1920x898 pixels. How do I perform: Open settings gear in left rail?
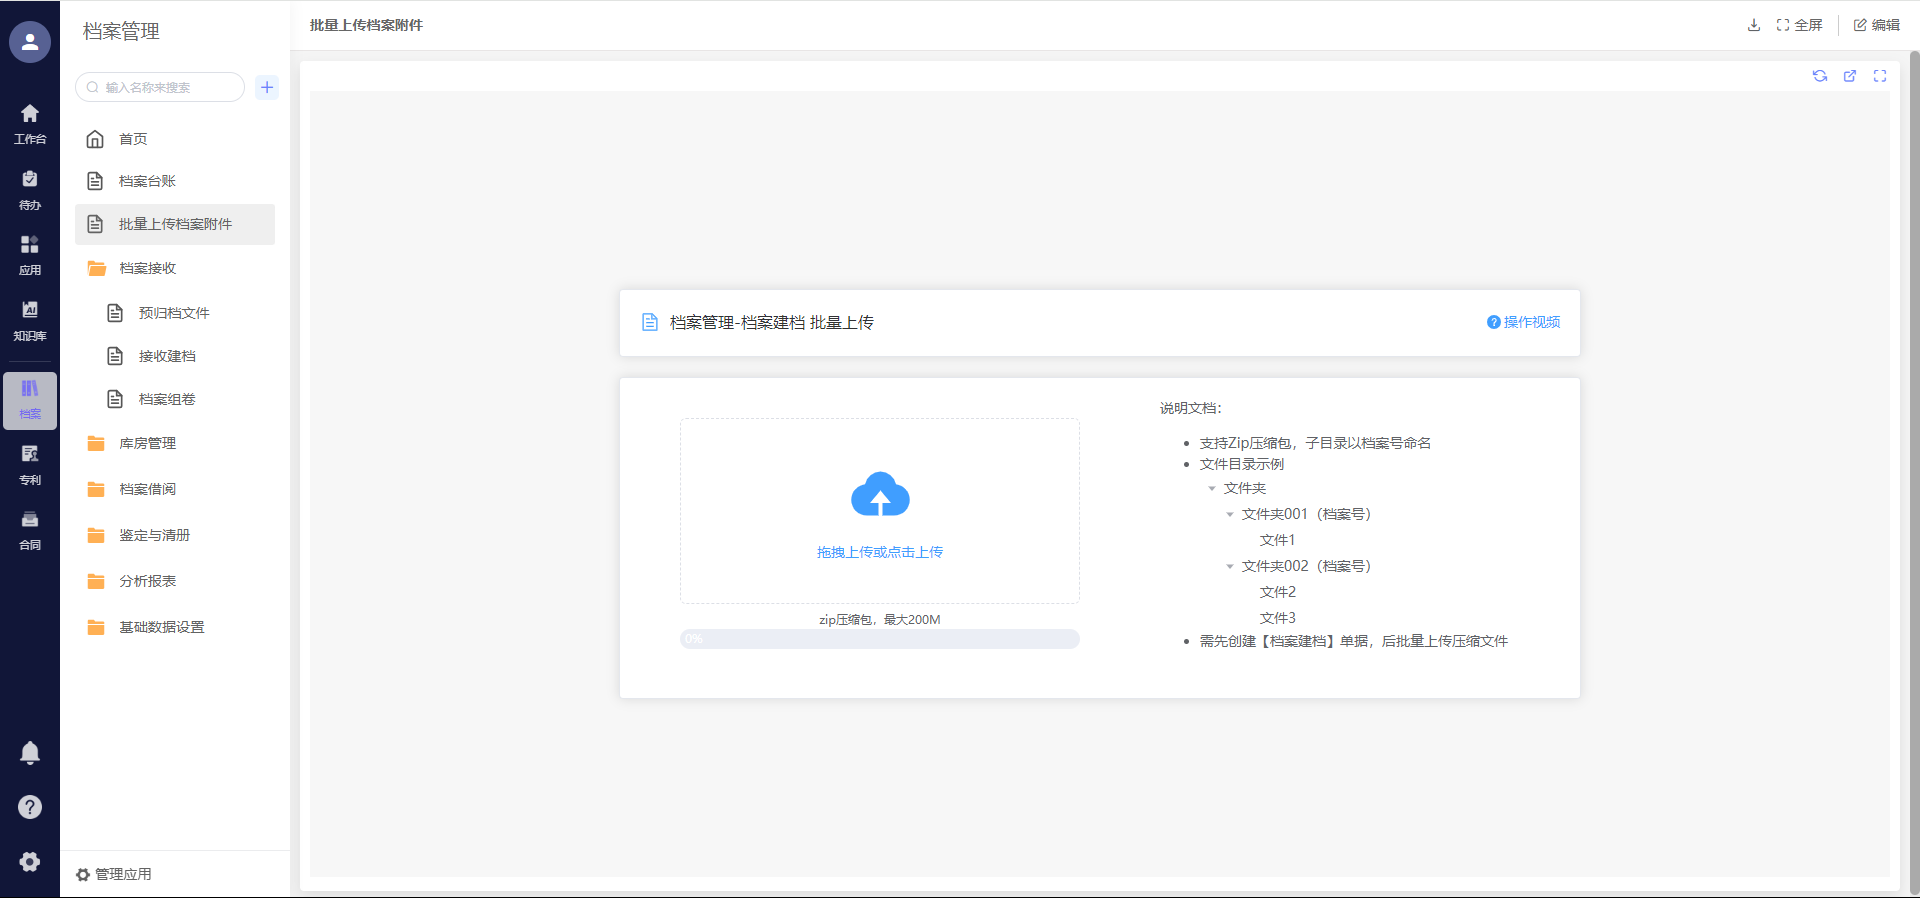[30, 862]
